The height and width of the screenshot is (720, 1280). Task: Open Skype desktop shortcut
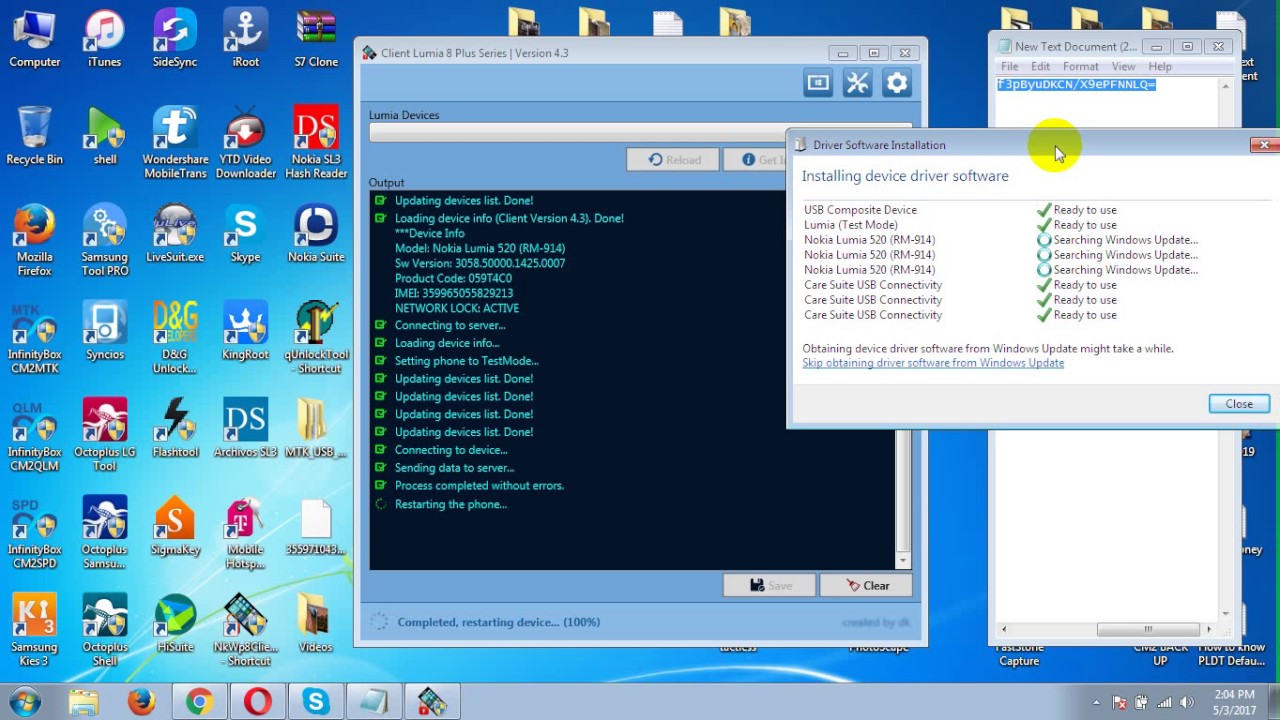(245, 234)
